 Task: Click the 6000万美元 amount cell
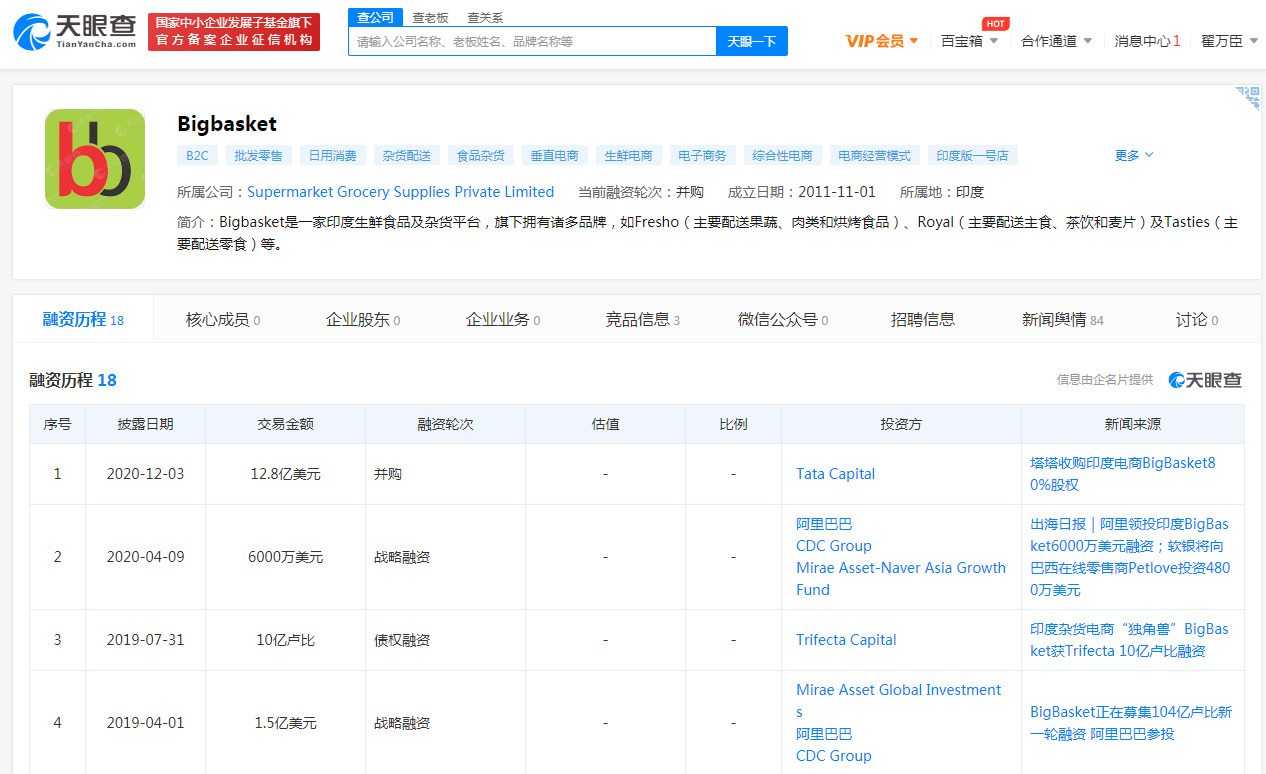tap(285, 557)
